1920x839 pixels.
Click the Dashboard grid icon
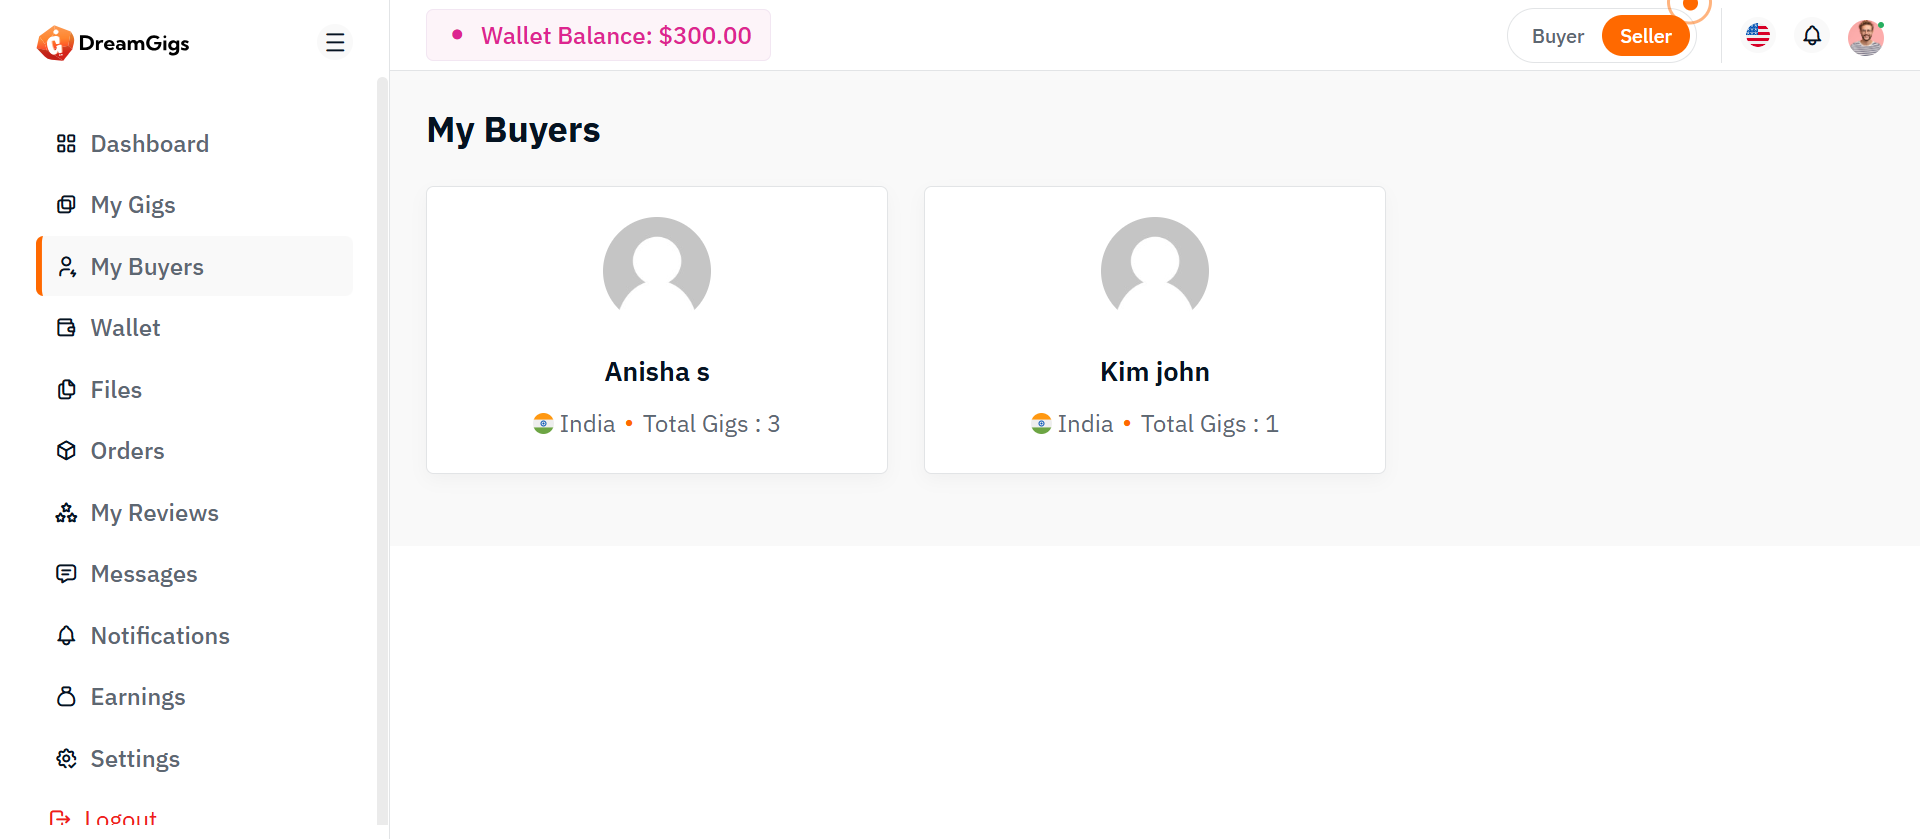pyautogui.click(x=66, y=144)
